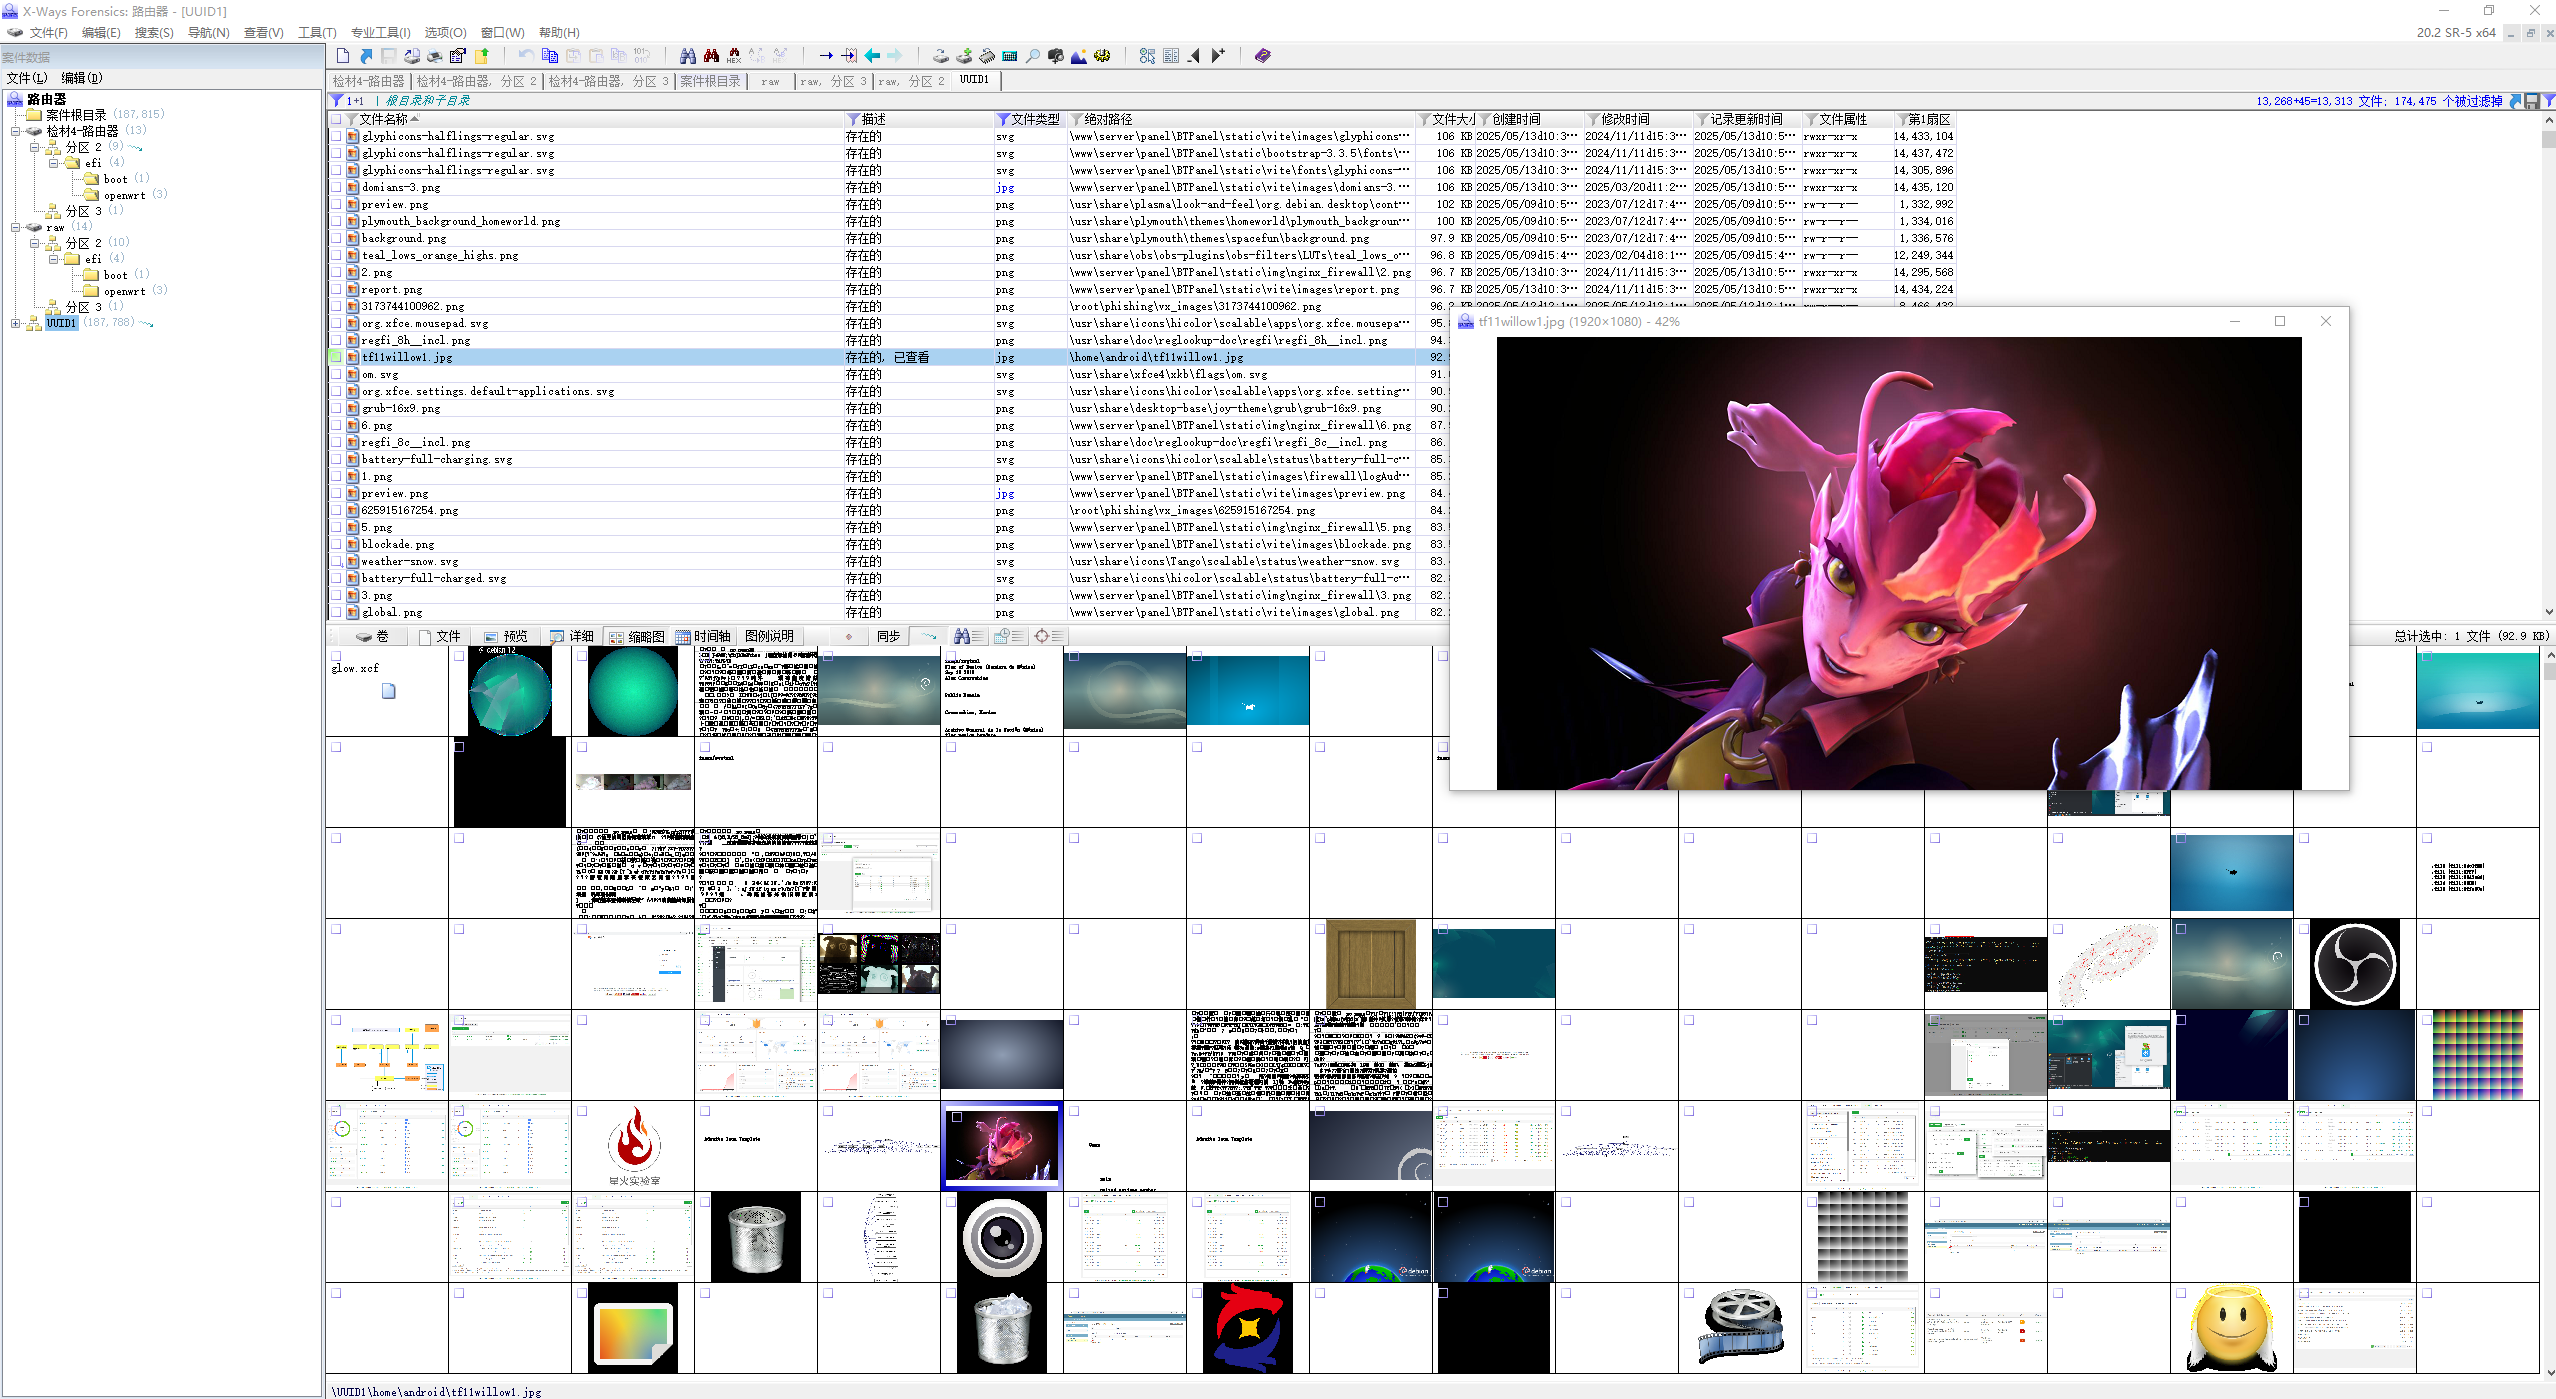Image resolution: width=2556 pixels, height=1399 pixels.
Task: Check the box for tf11willow1.jpg row
Action: [336, 357]
